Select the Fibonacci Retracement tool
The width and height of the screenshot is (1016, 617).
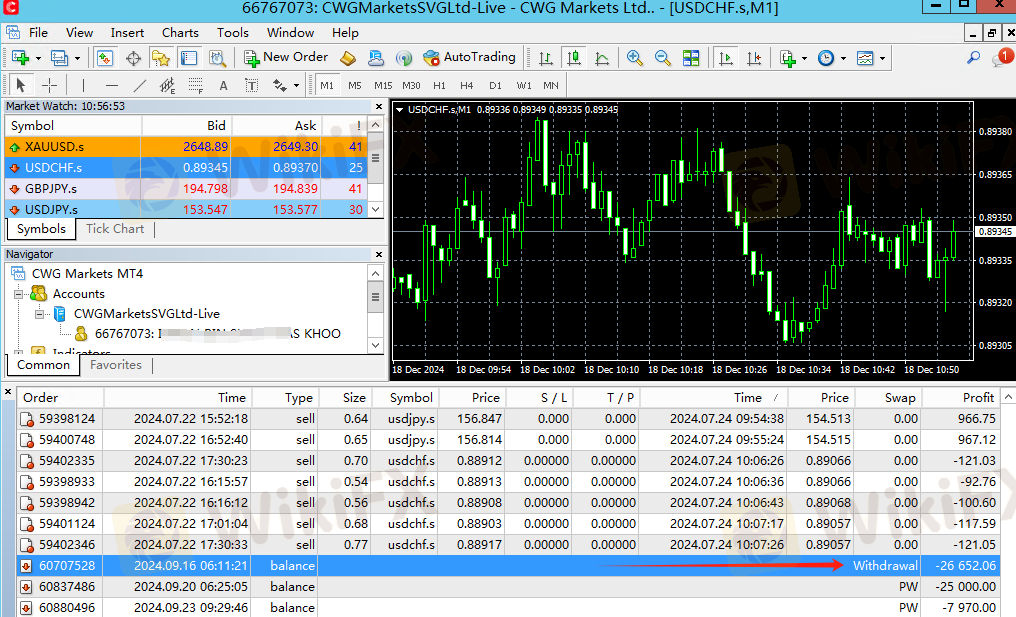[195, 85]
